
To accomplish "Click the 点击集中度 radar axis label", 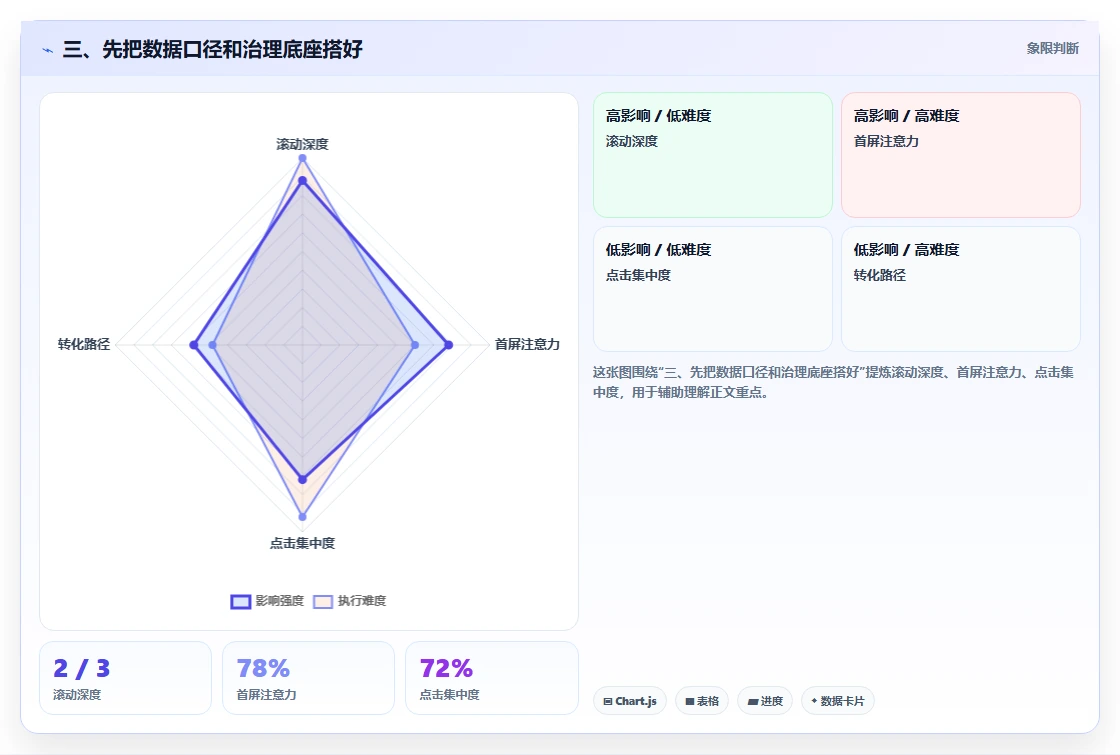I will coord(302,544).
